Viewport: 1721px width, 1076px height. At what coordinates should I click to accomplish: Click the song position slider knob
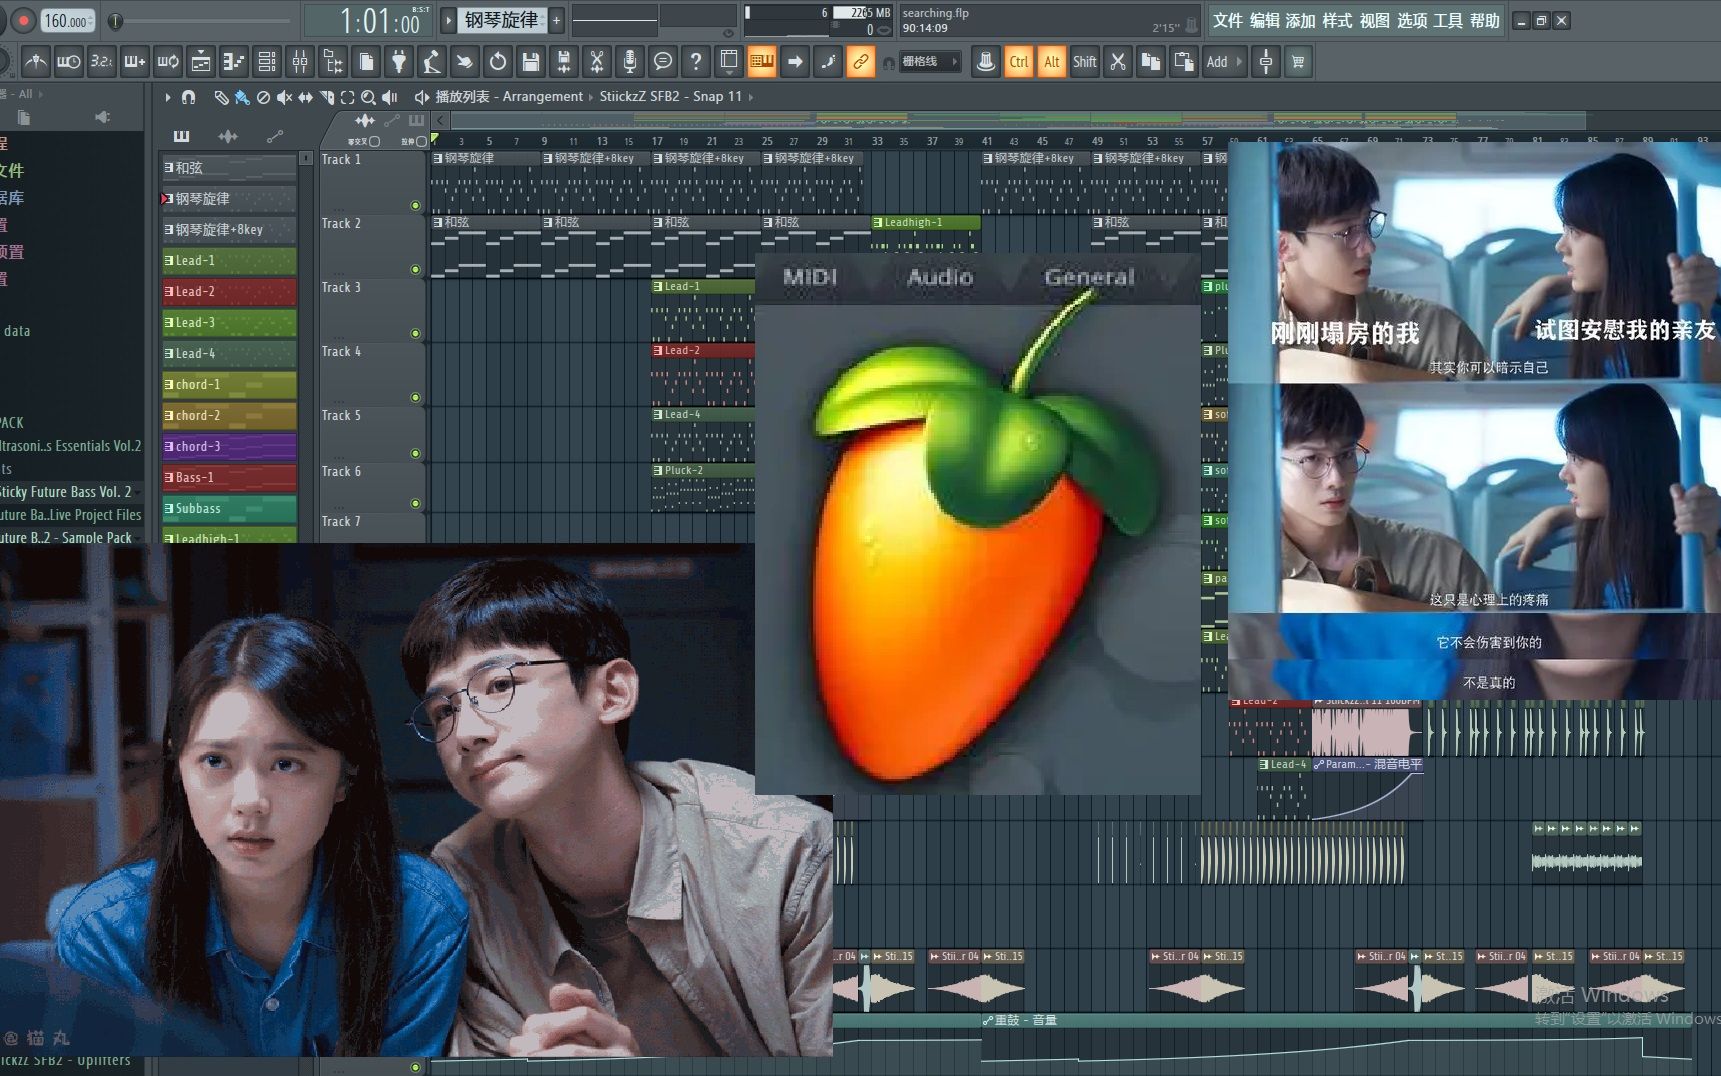click(x=115, y=20)
